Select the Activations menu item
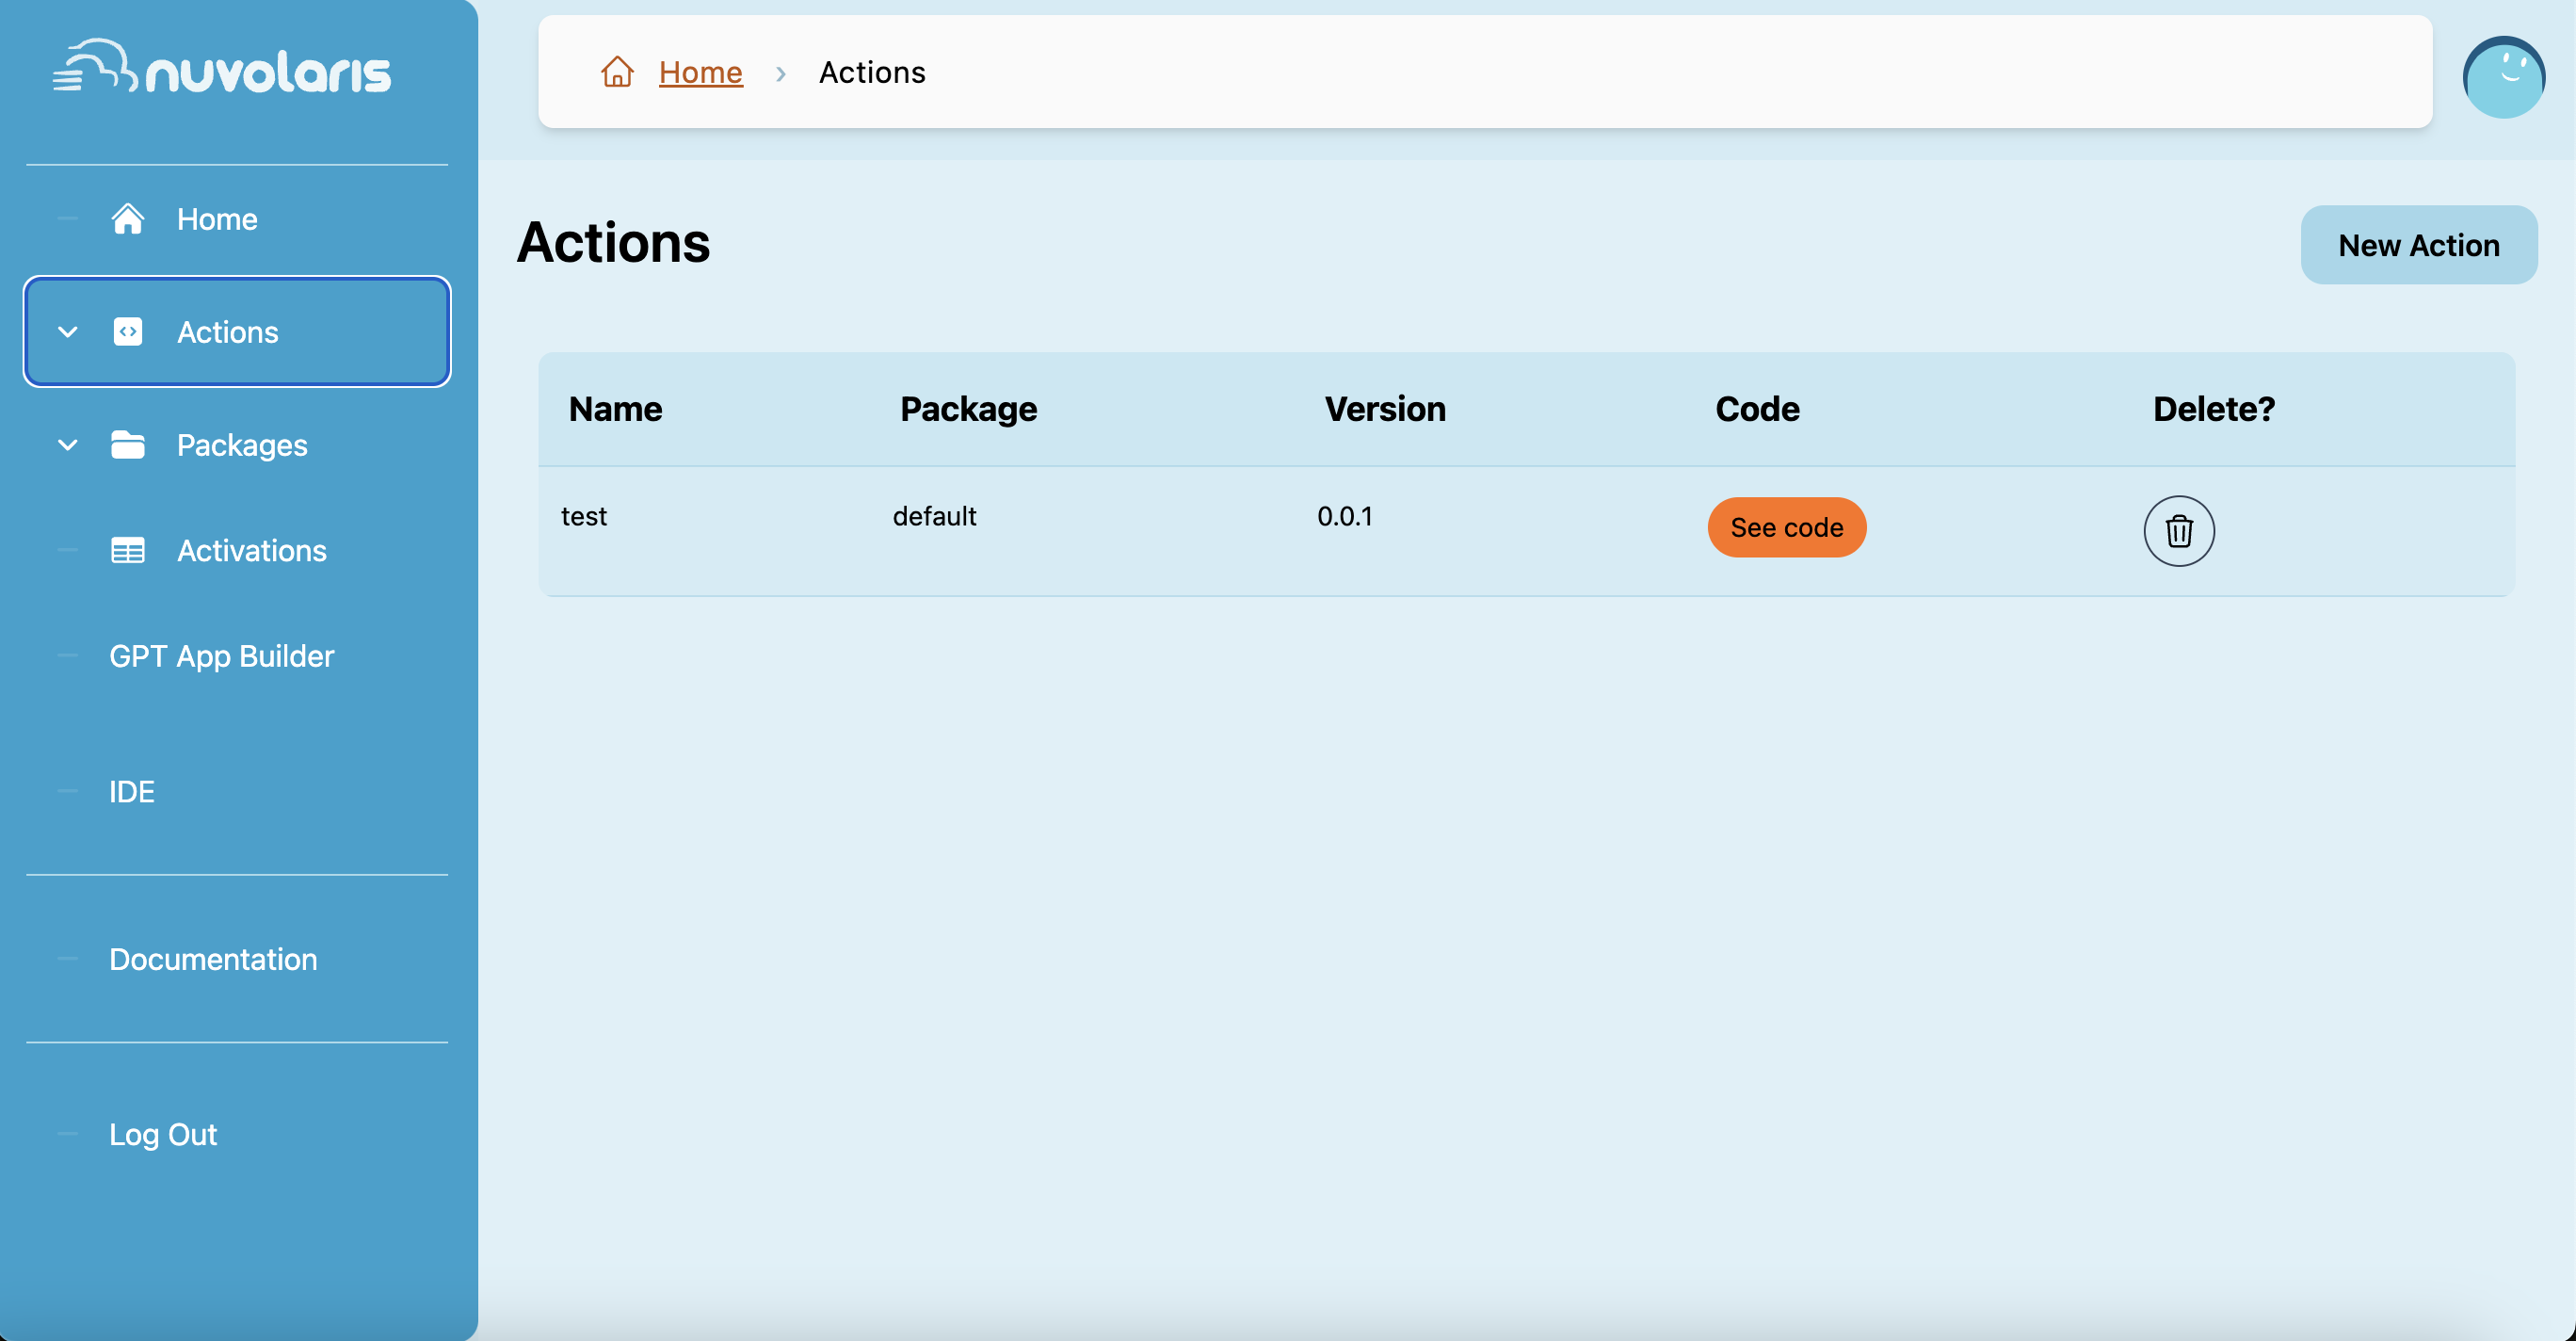Image resolution: width=2576 pixels, height=1341 pixels. [x=250, y=550]
